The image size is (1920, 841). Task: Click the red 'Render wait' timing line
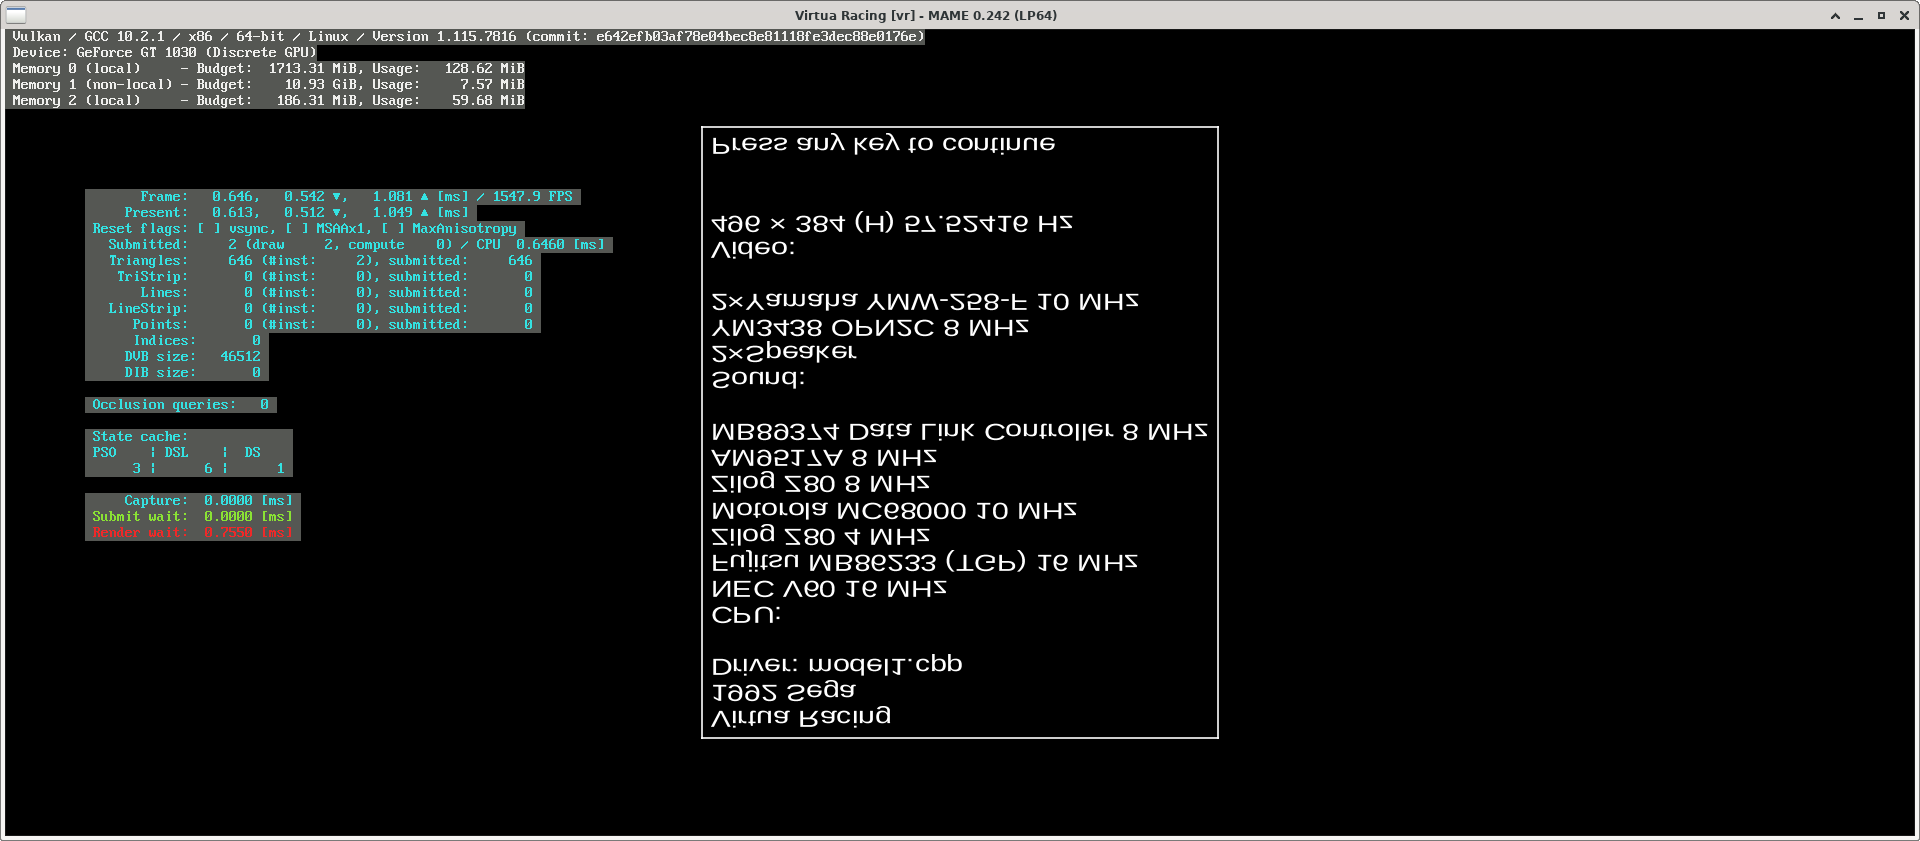point(192,533)
